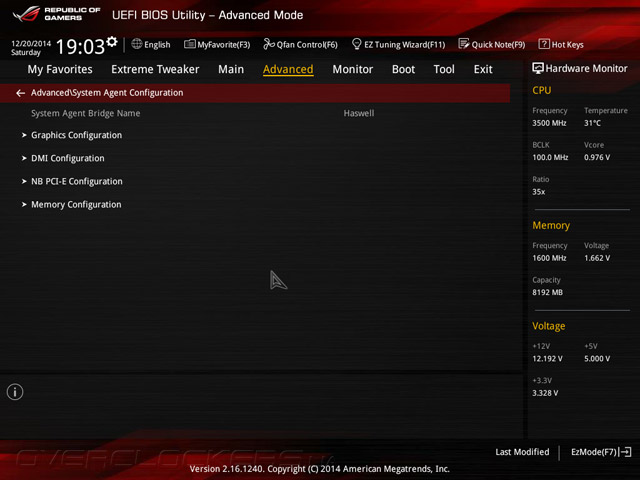Click the CPU section heading
The width and height of the screenshot is (640, 480).
[x=542, y=90]
